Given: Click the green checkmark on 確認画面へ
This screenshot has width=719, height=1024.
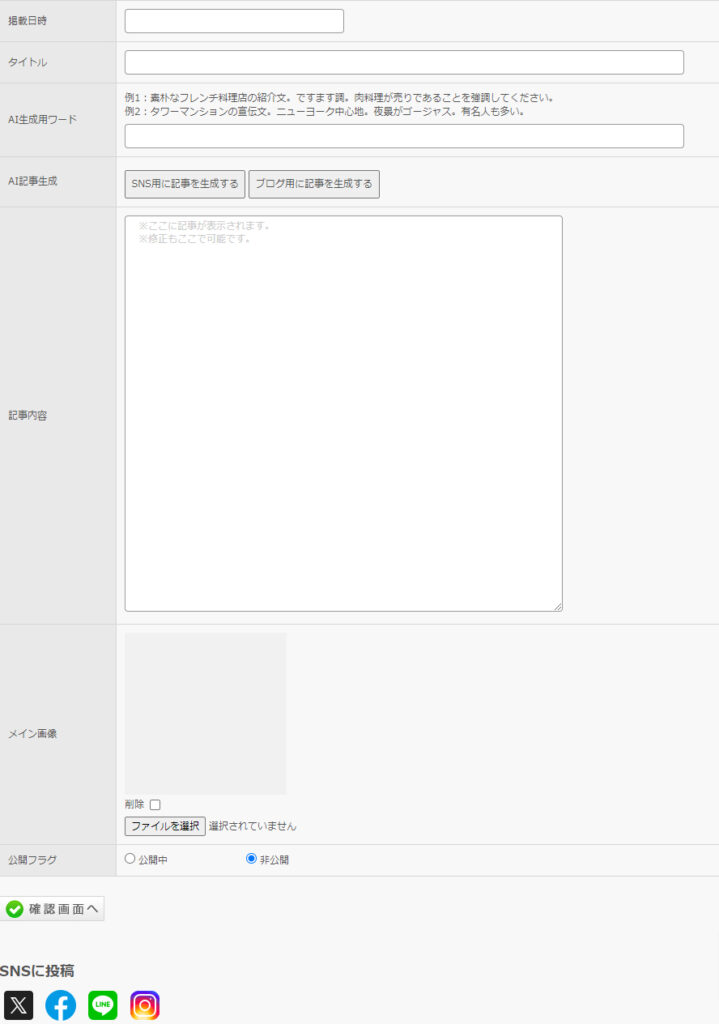Looking at the screenshot, I should (x=14, y=909).
